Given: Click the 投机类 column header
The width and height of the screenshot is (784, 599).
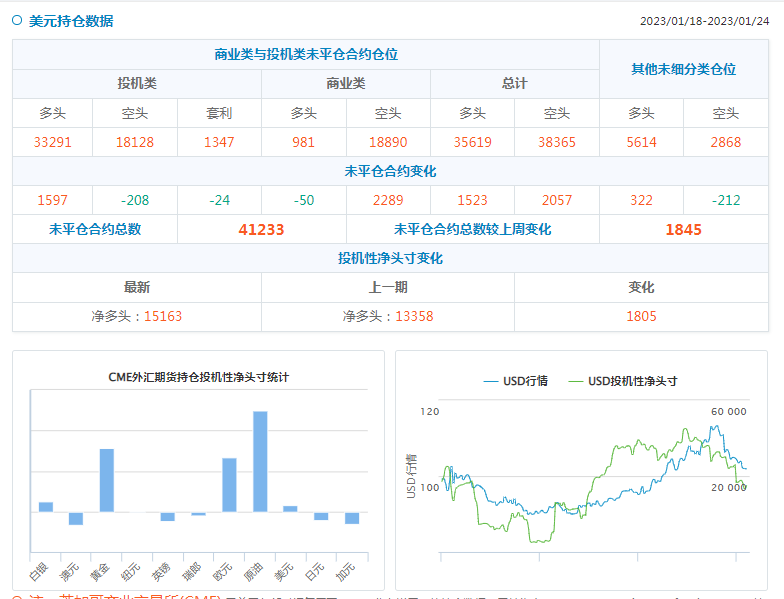Looking at the screenshot, I should pyautogui.click(x=137, y=84).
